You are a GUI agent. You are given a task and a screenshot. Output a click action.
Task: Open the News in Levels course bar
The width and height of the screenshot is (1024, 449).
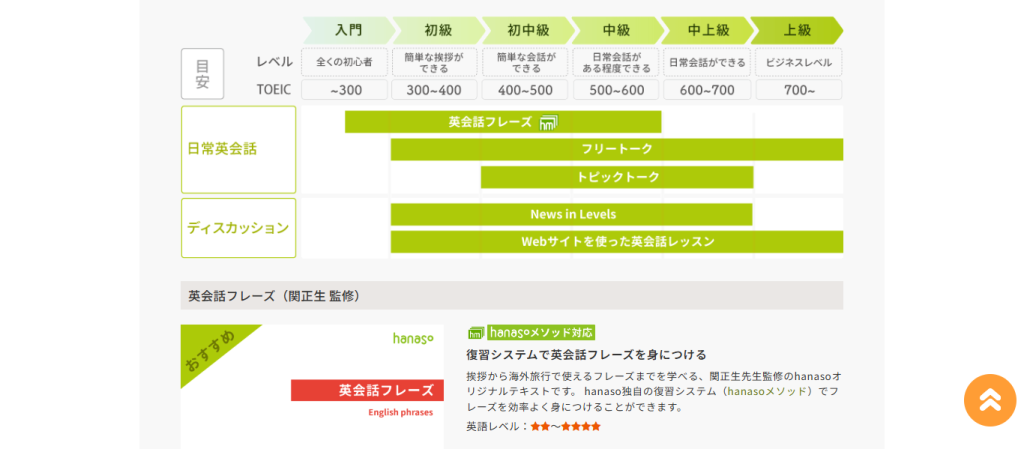tap(571, 215)
